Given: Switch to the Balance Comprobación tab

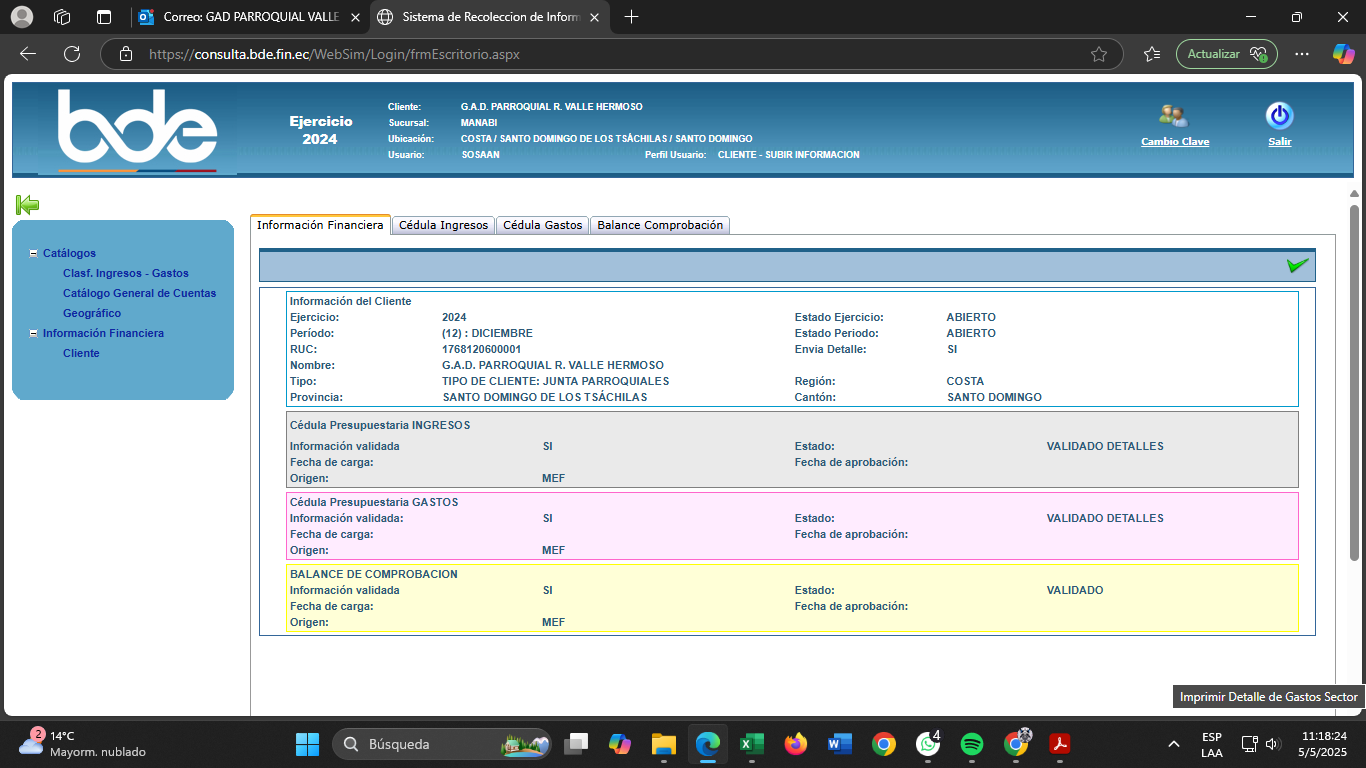Looking at the screenshot, I should pyautogui.click(x=659, y=225).
